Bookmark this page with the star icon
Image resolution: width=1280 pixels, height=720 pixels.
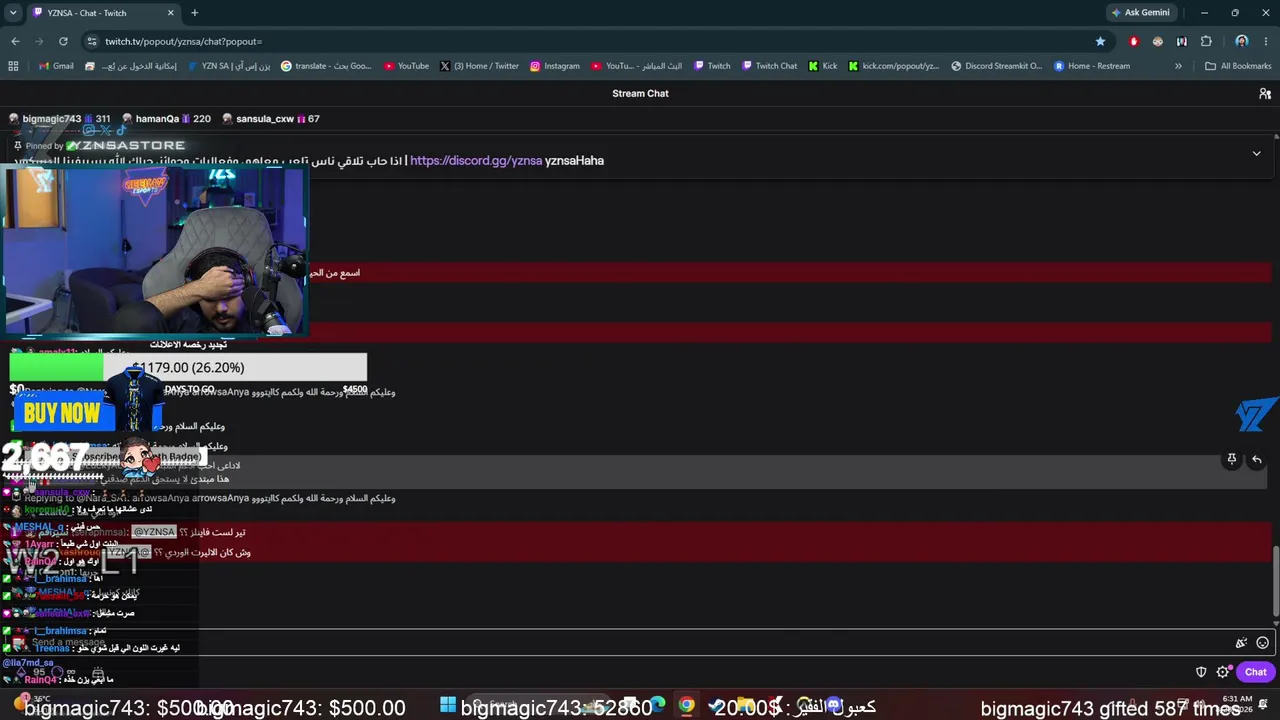(1100, 41)
